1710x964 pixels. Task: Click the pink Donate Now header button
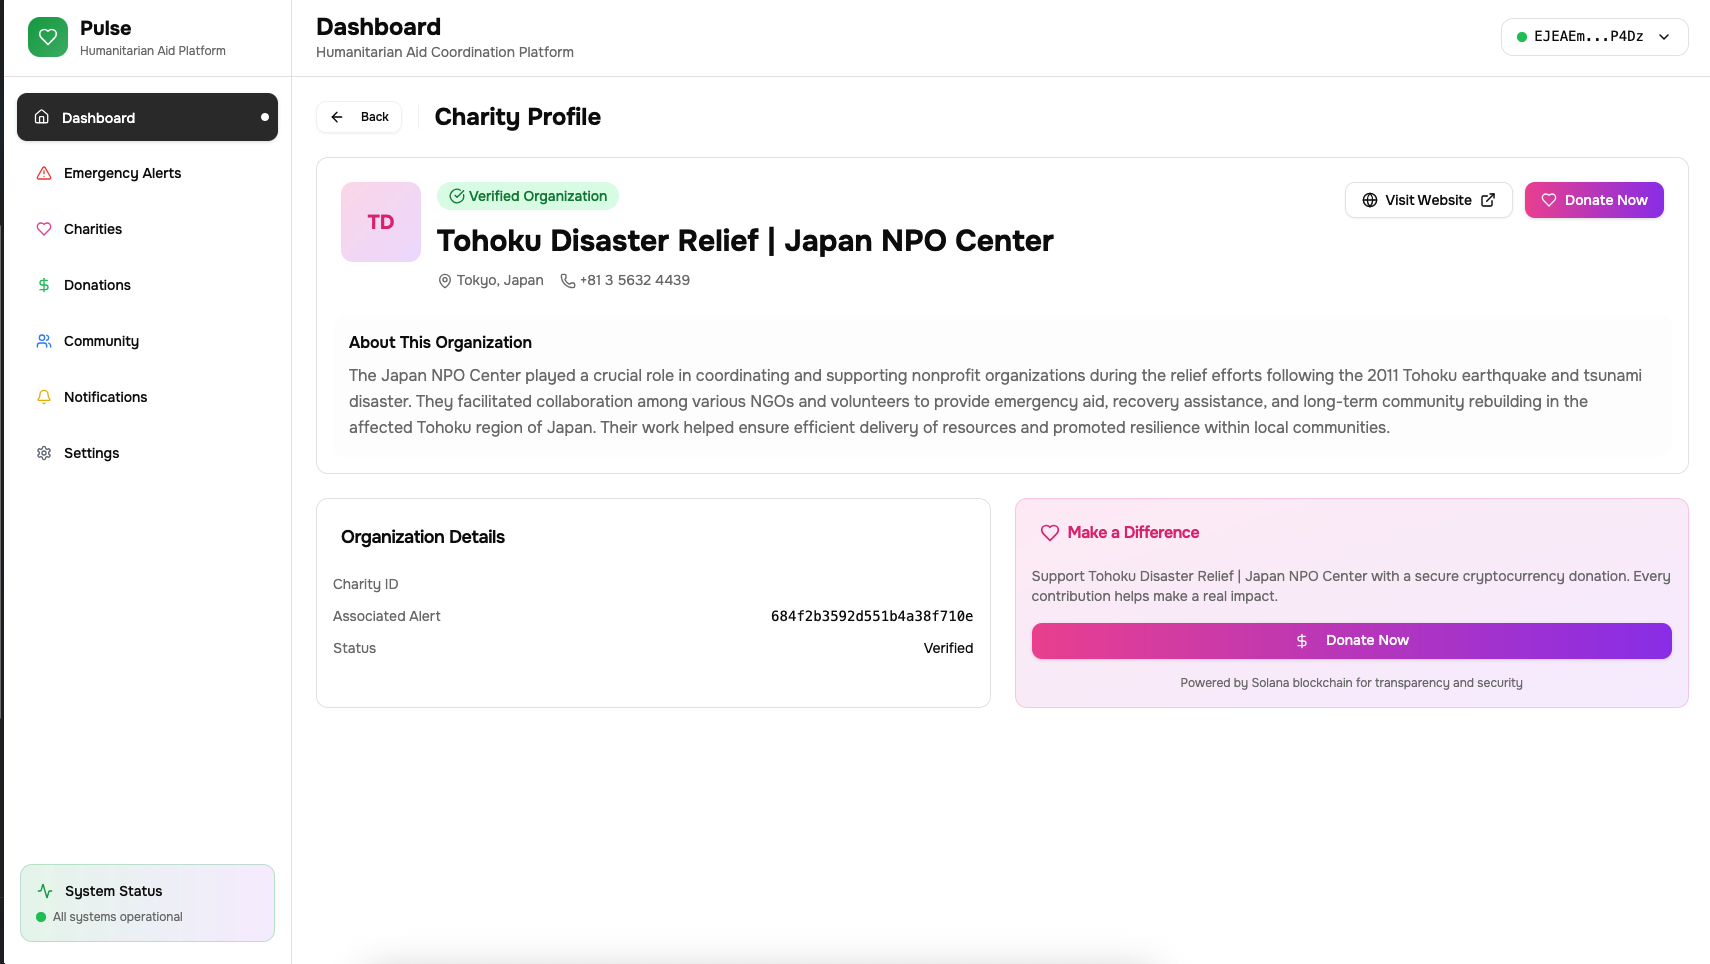(1594, 200)
